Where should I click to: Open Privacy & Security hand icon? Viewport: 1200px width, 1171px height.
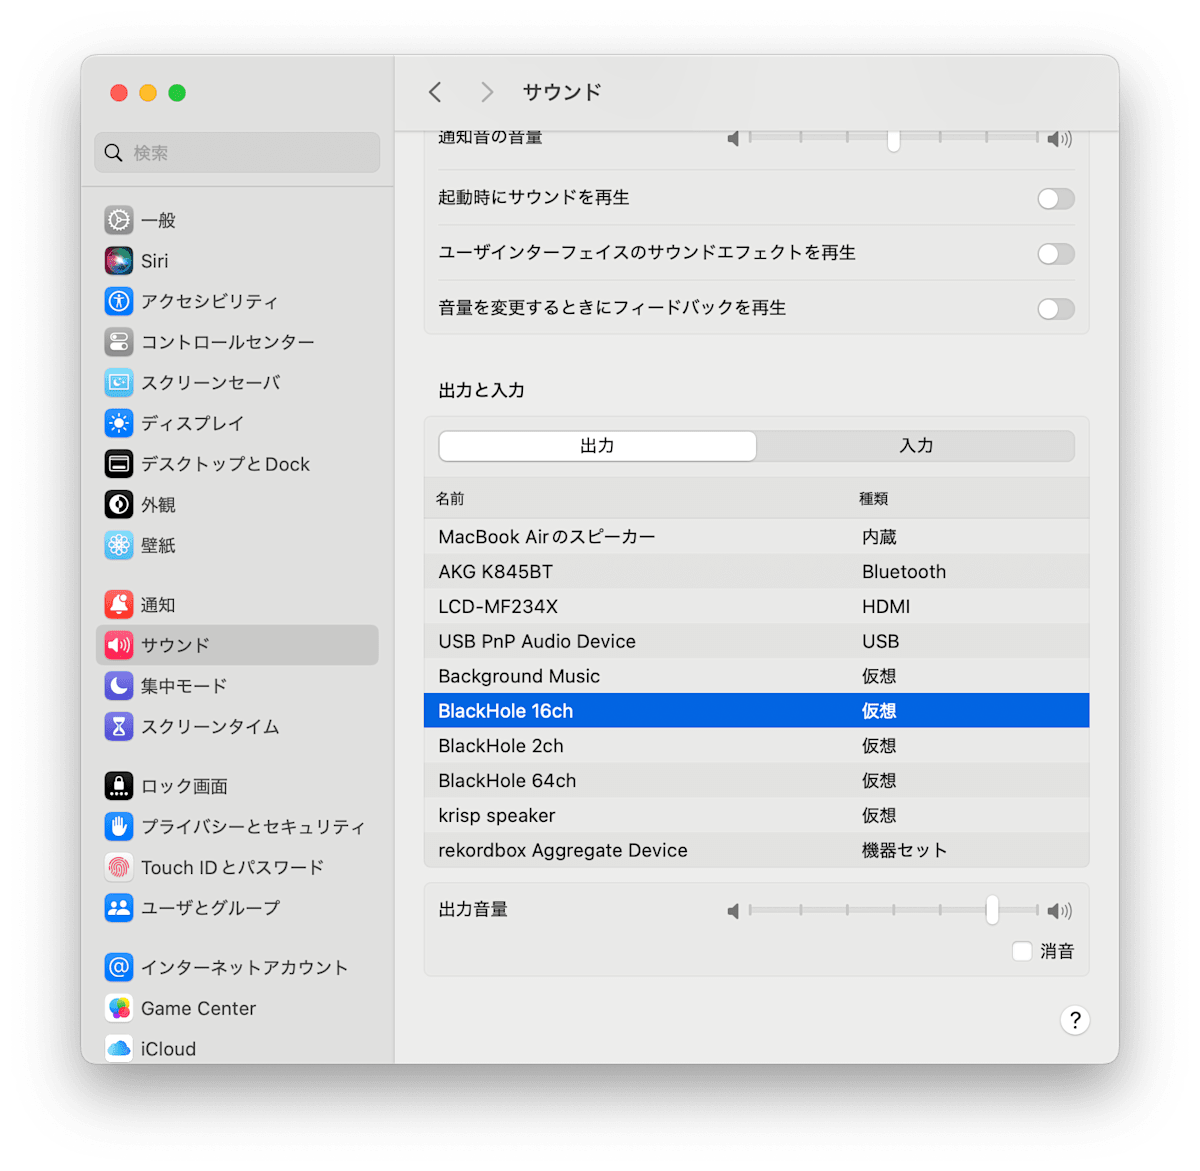coord(119,826)
